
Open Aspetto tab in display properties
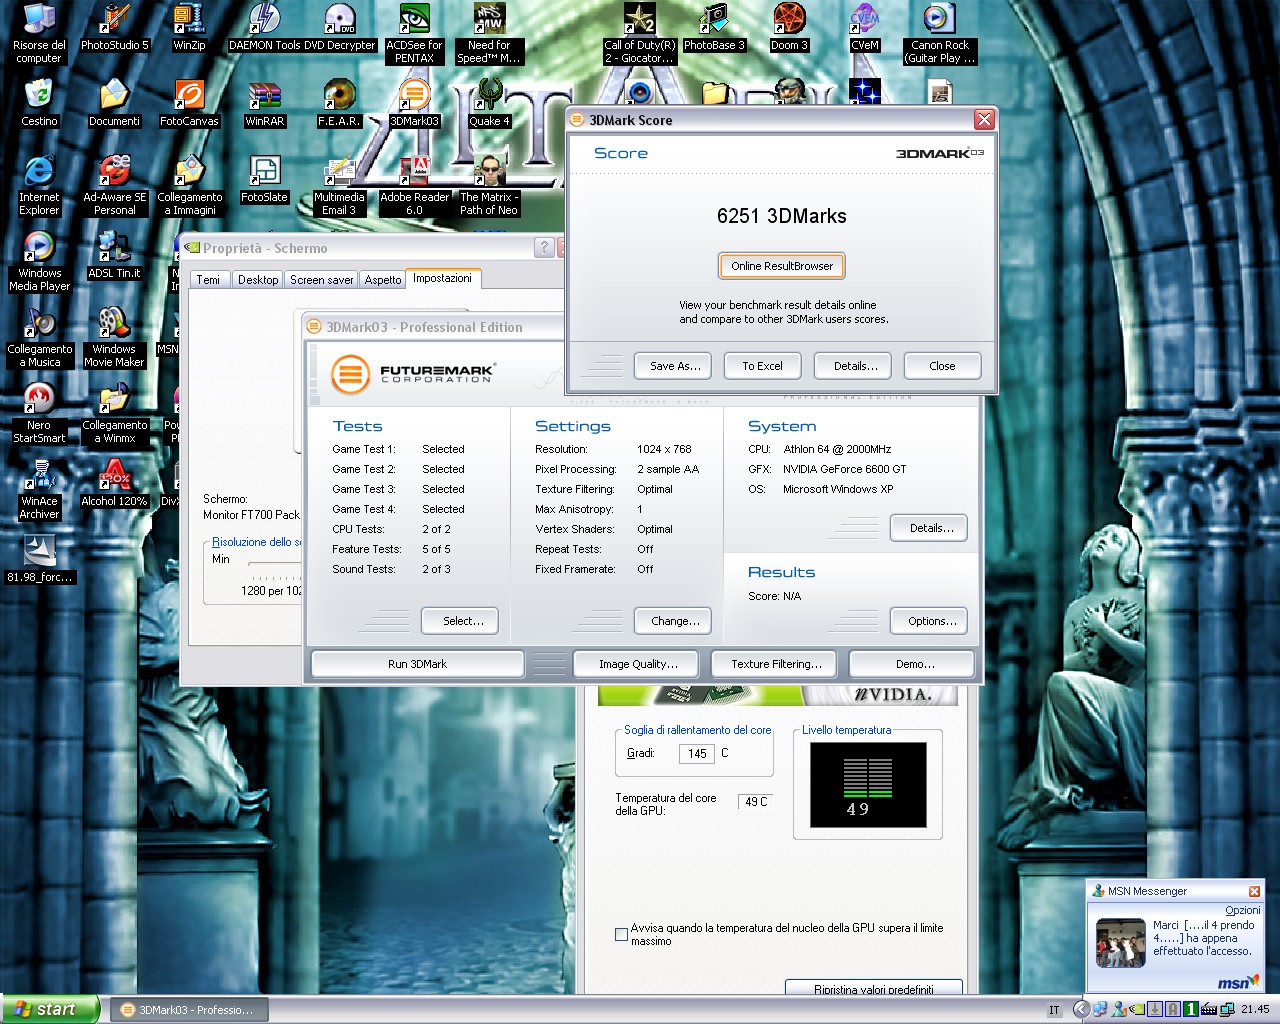click(383, 280)
